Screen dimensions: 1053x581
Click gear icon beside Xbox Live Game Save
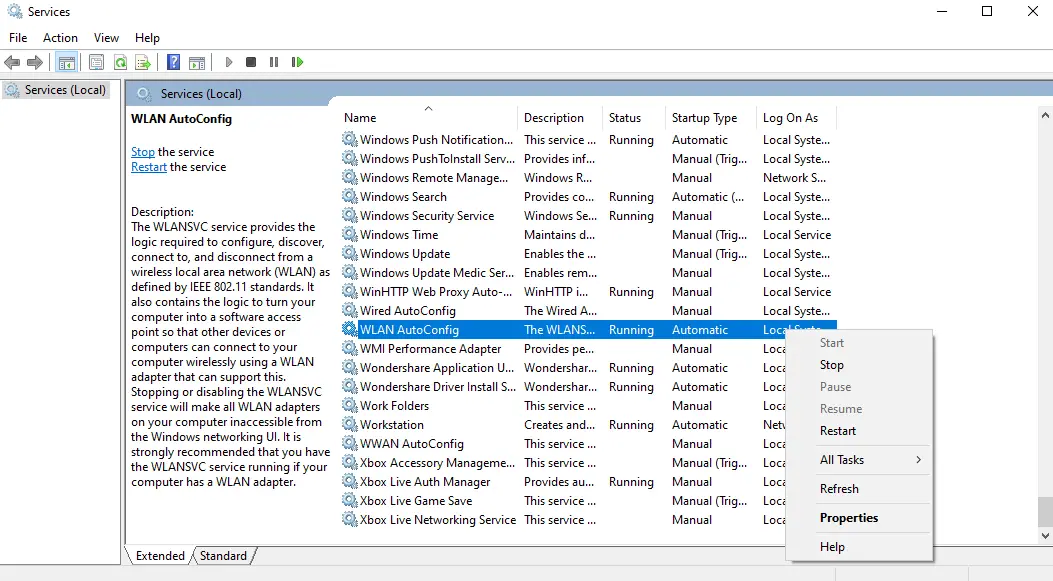(349, 500)
